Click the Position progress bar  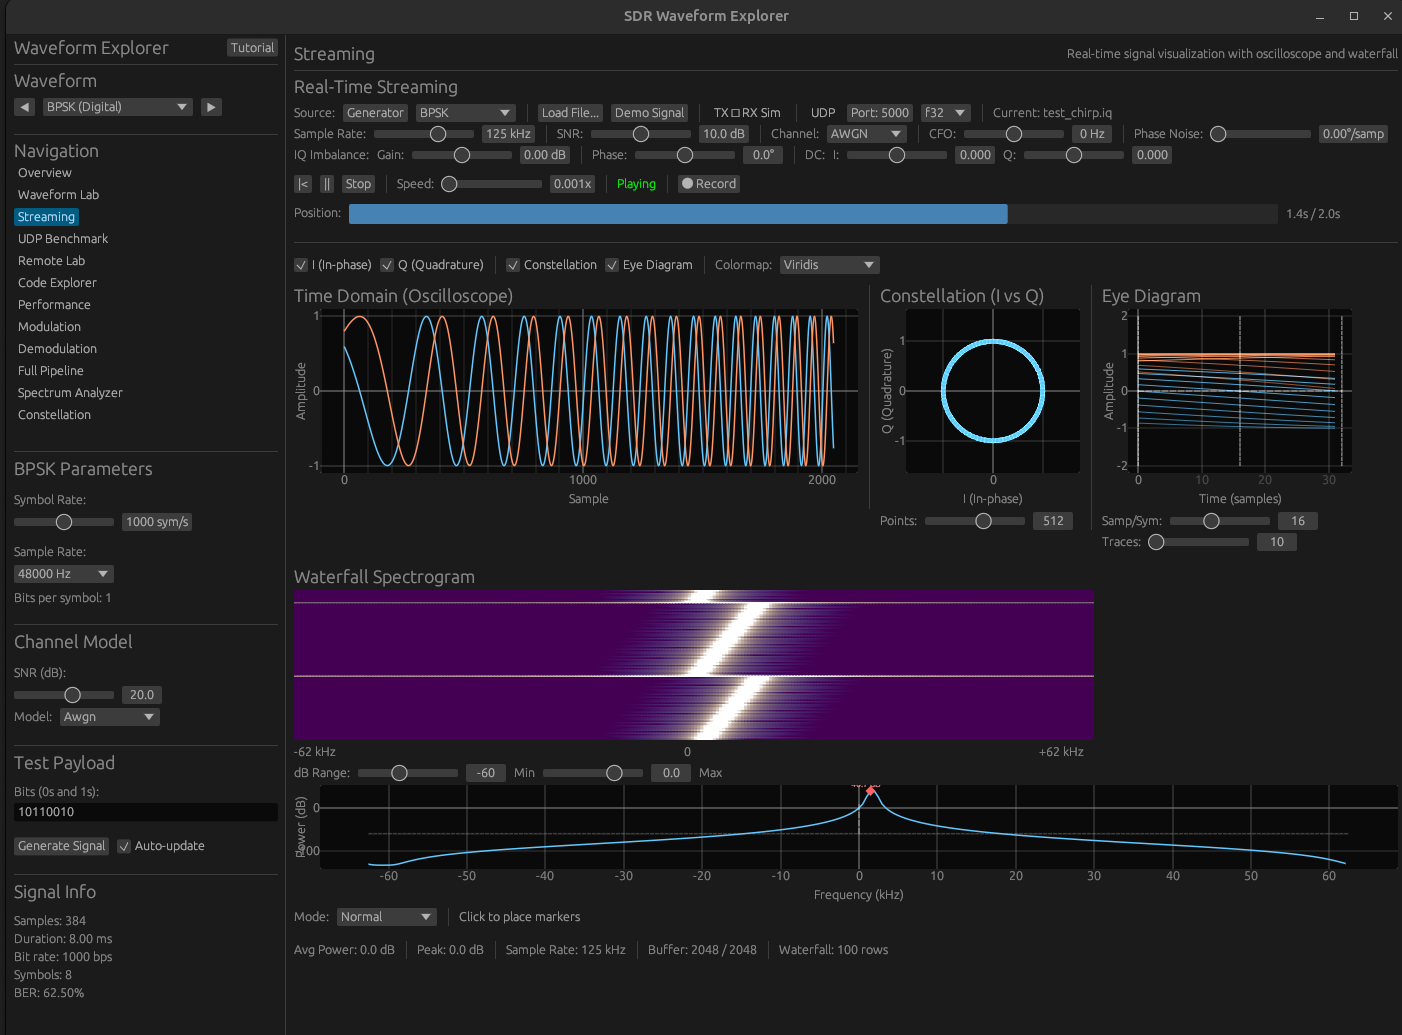click(812, 214)
